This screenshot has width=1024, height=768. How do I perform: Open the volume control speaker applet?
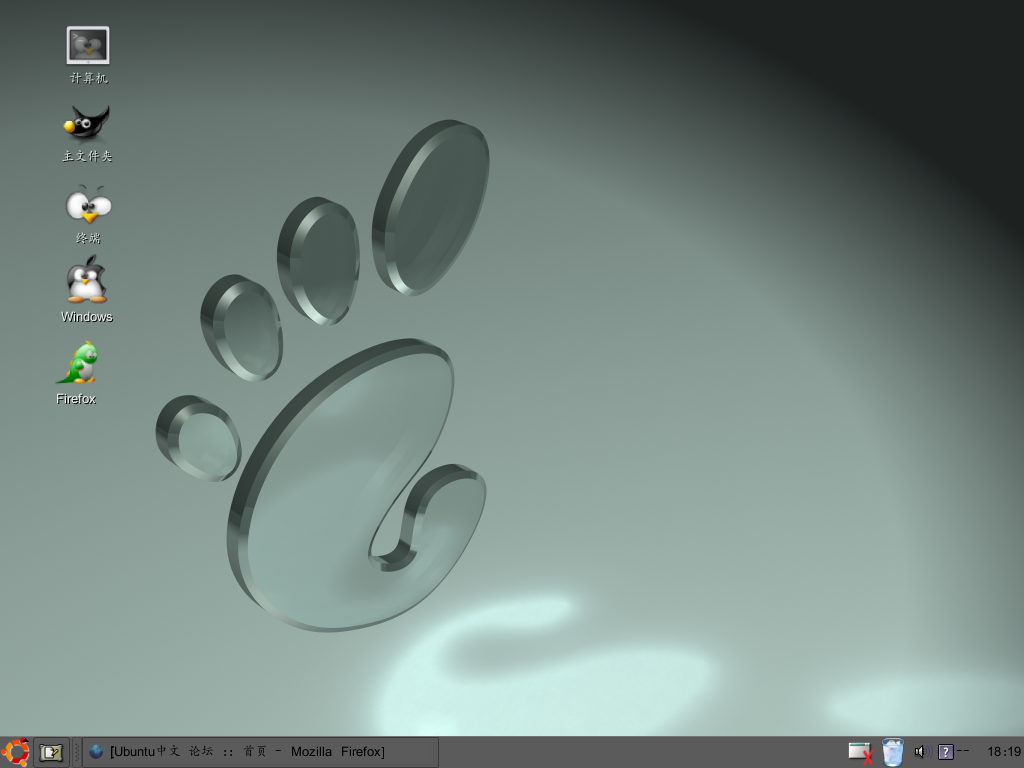tap(921, 752)
